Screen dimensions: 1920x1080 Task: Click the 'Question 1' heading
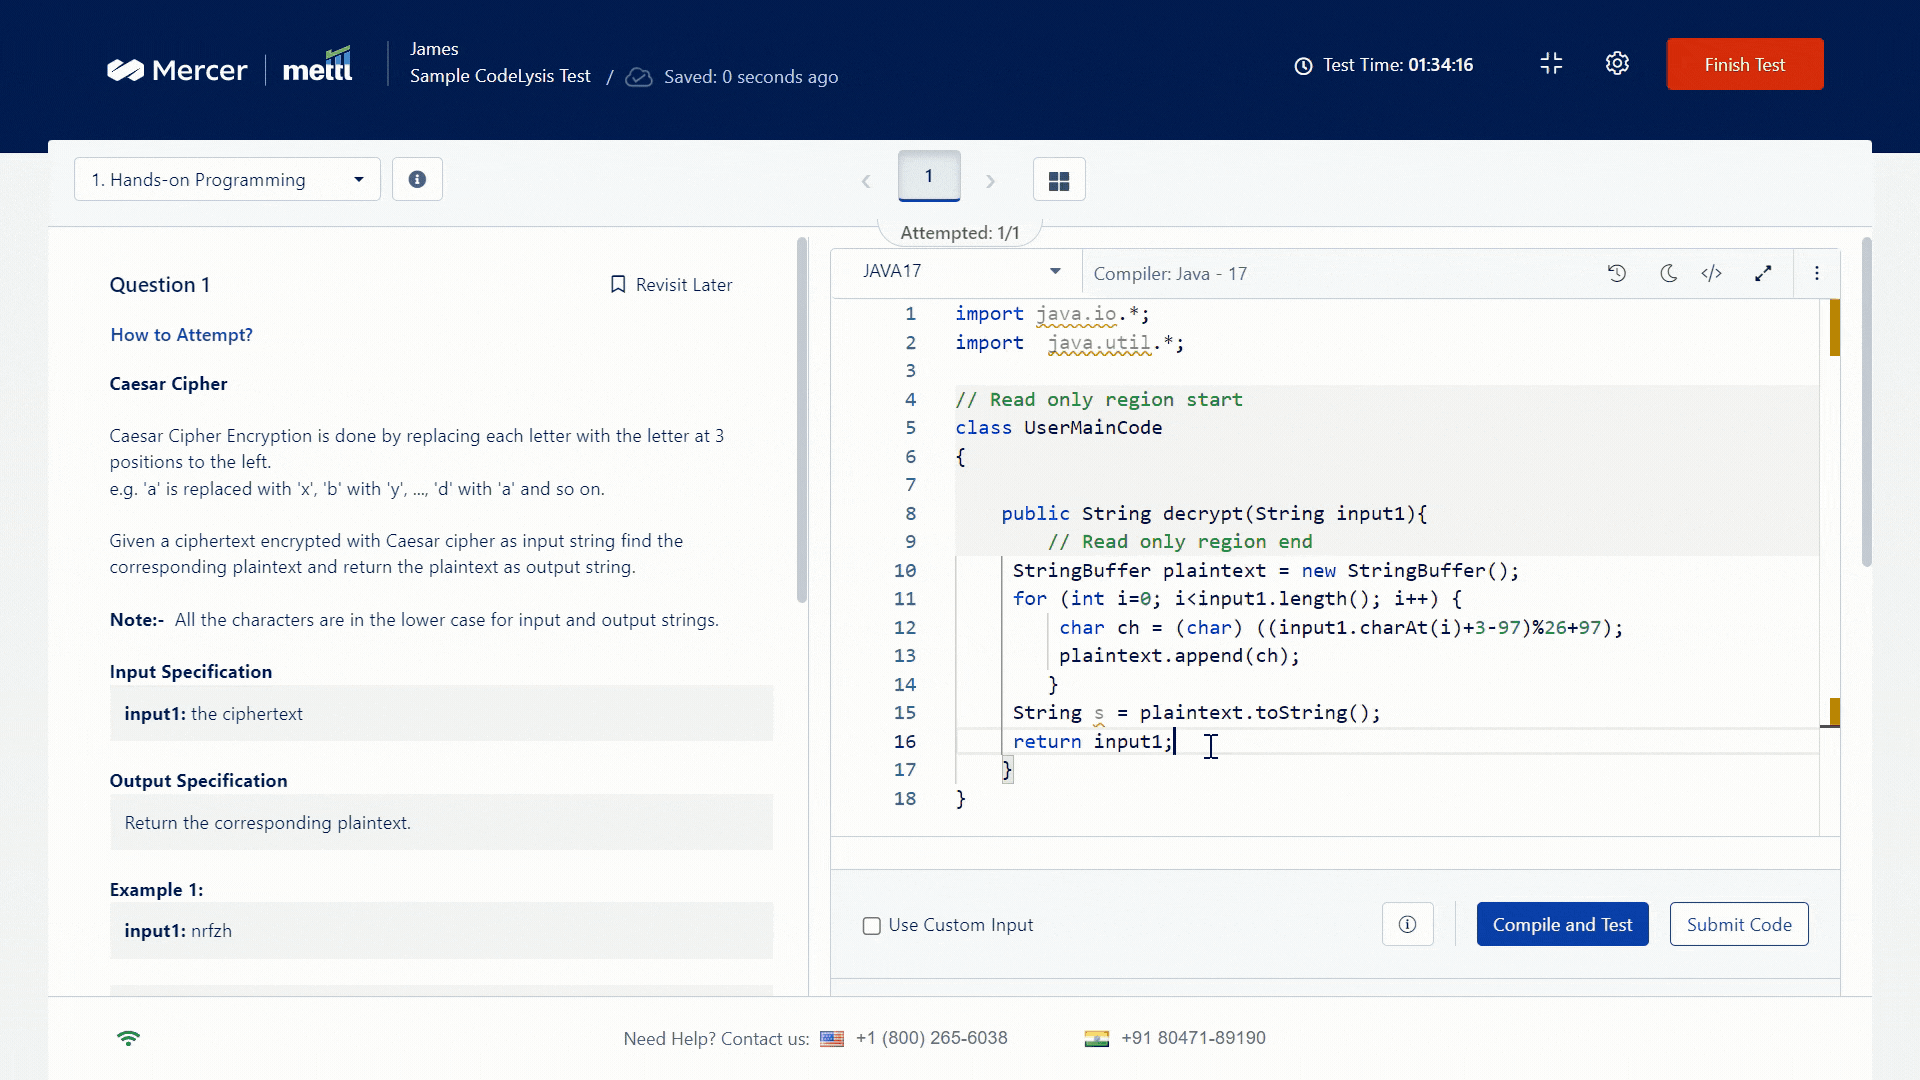(160, 285)
